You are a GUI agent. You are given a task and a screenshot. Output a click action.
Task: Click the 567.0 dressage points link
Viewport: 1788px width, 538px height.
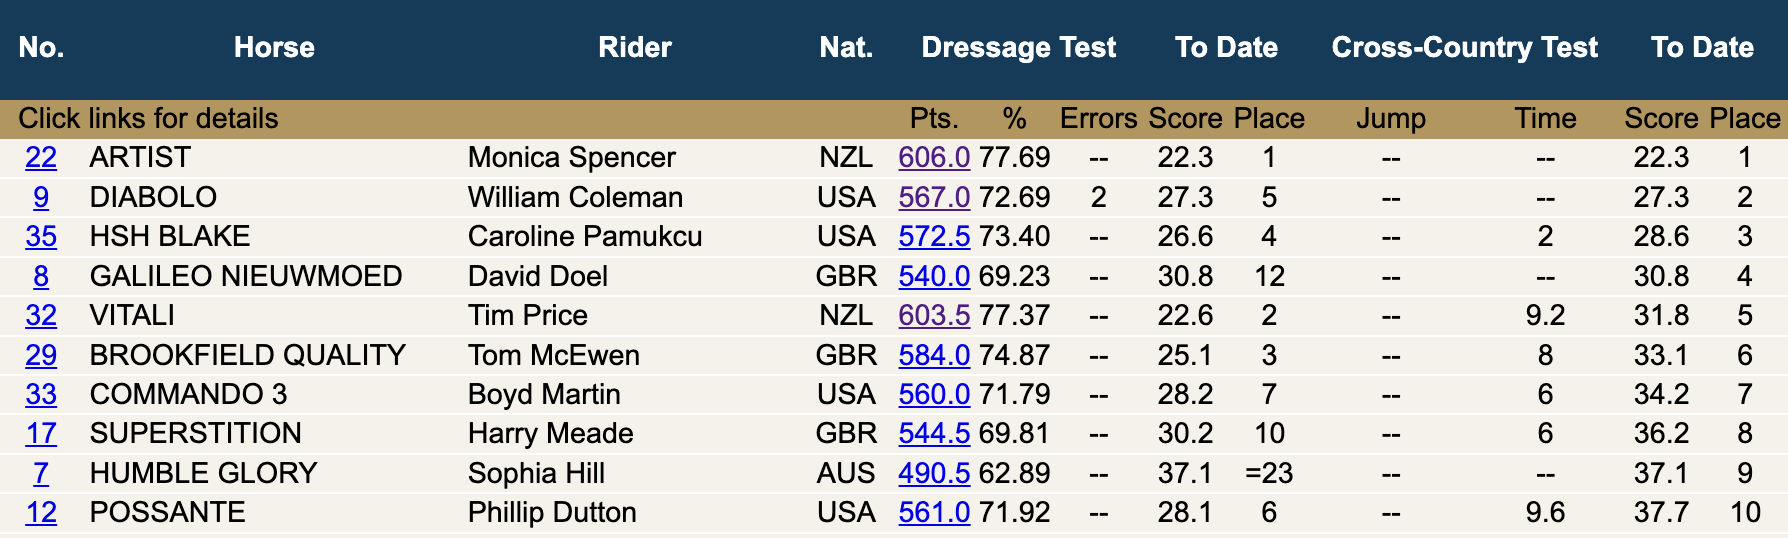click(x=934, y=197)
